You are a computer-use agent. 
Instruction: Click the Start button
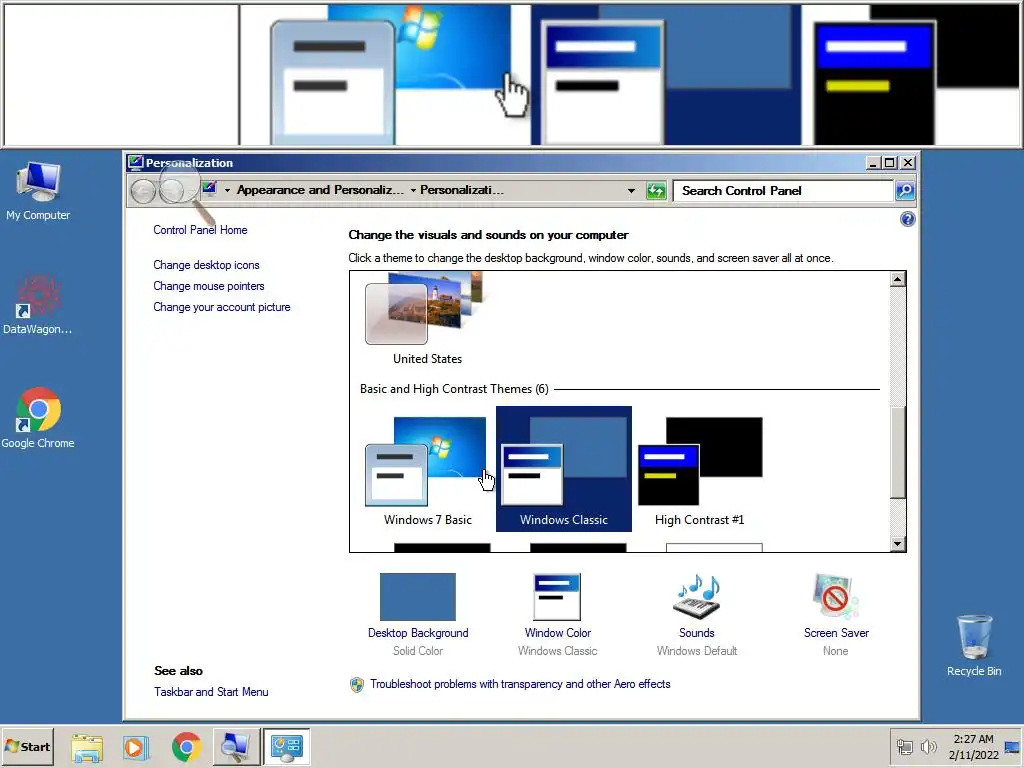(27, 746)
